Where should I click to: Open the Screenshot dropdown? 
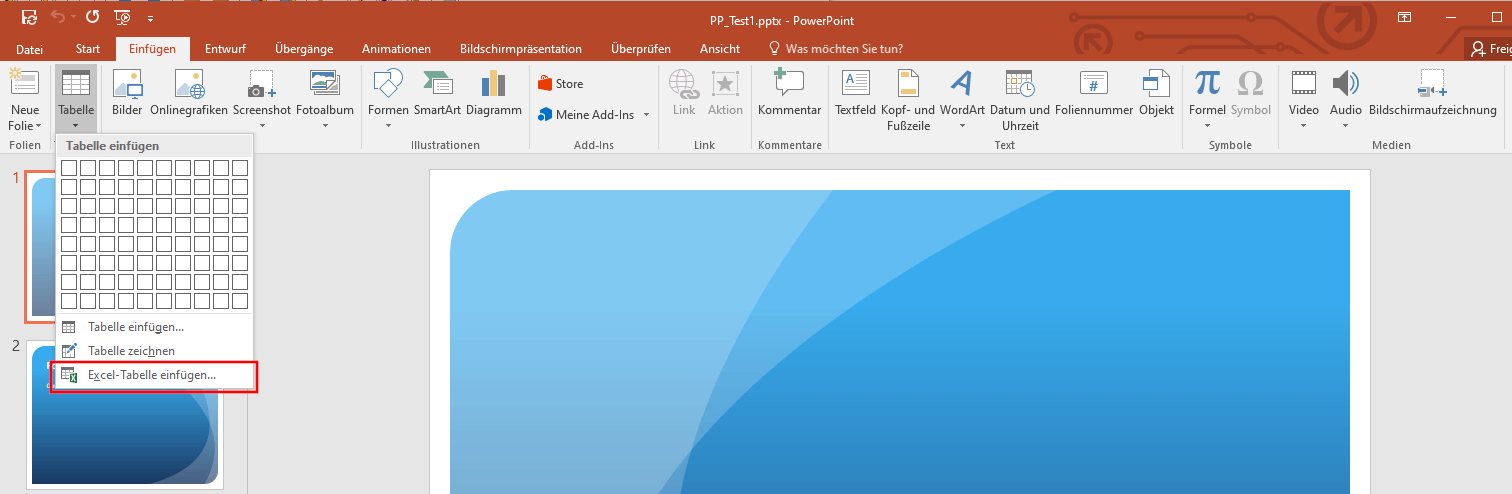262,126
